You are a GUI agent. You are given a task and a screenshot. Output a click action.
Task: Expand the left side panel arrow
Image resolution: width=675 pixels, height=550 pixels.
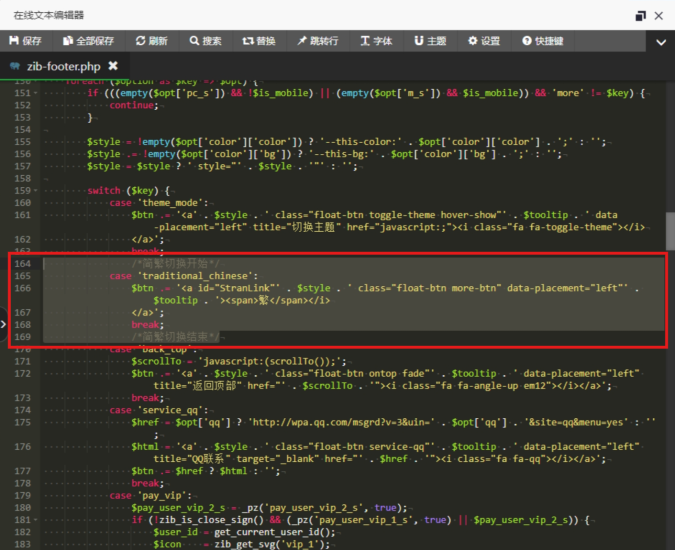[3, 324]
